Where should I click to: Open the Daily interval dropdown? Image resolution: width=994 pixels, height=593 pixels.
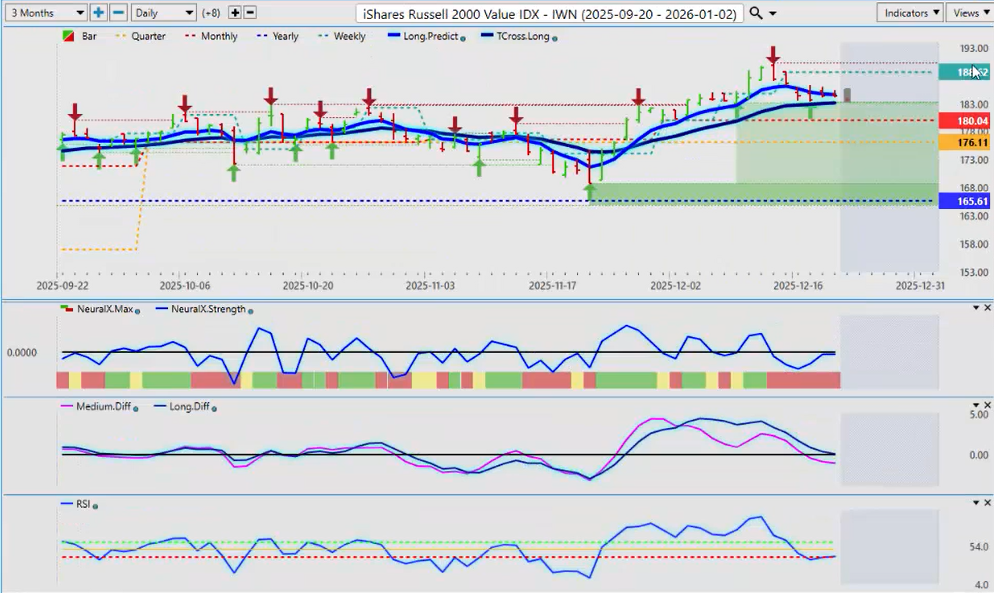[x=163, y=13]
